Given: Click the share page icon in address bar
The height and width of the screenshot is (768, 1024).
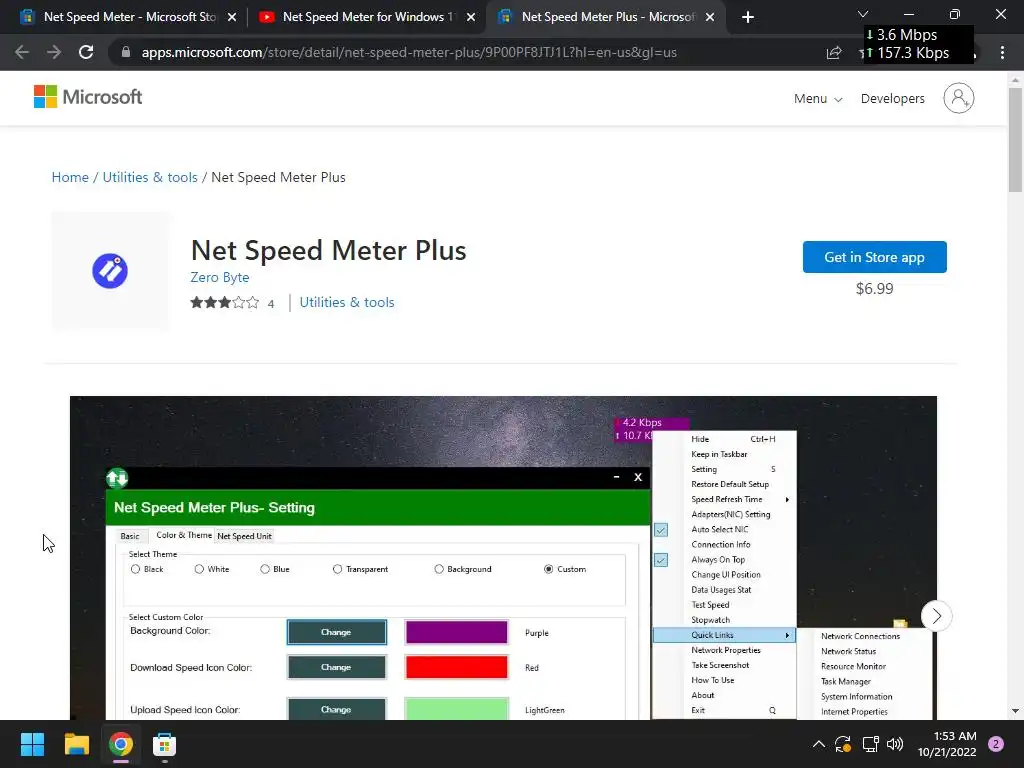Looking at the screenshot, I should click(x=834, y=53).
